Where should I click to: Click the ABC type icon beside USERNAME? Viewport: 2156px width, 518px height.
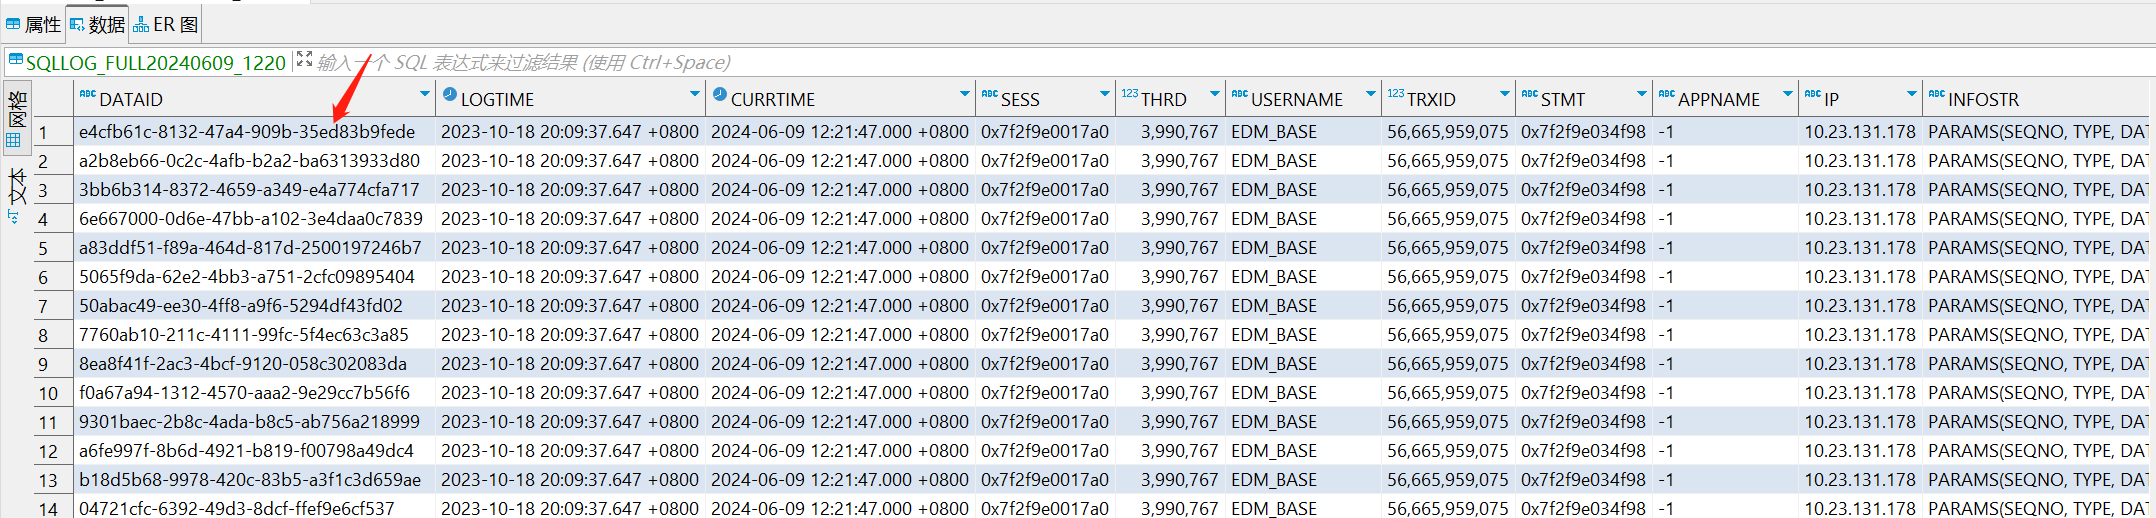point(1240,95)
